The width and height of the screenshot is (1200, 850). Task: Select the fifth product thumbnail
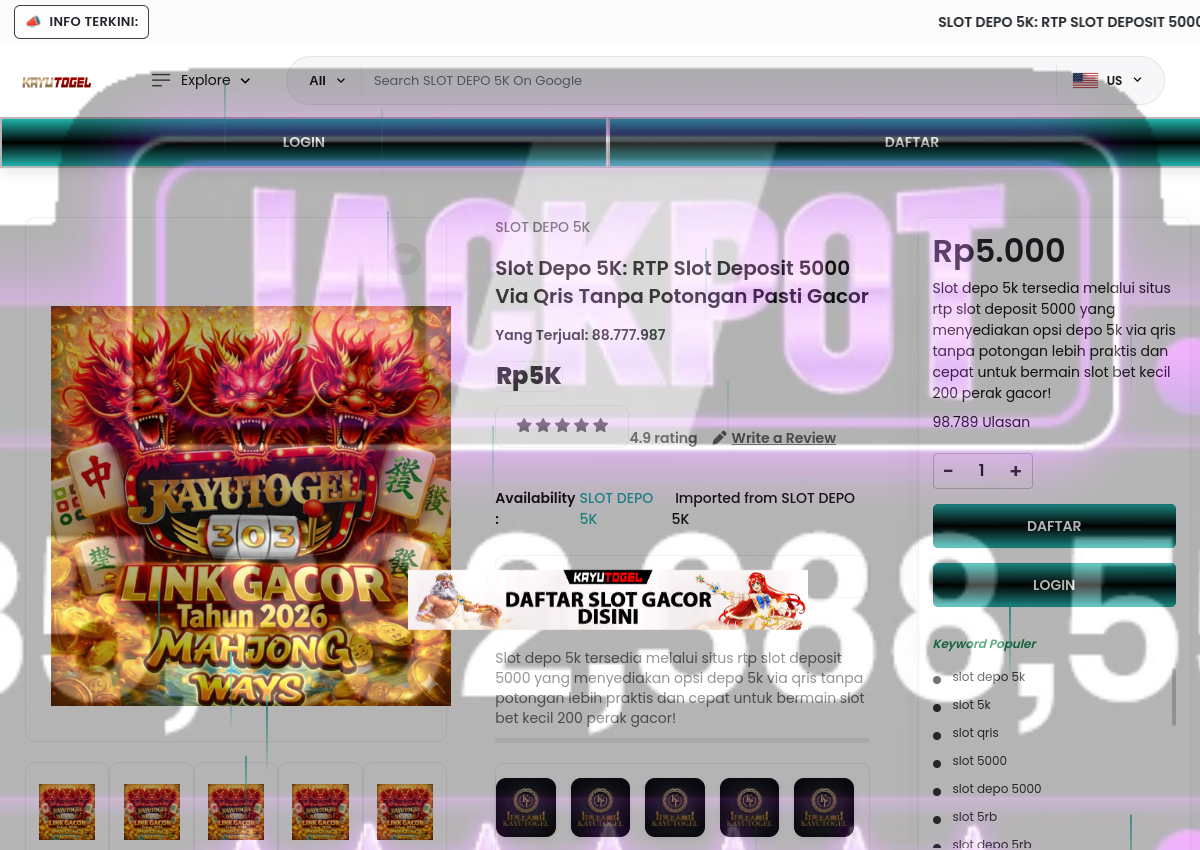pos(405,811)
